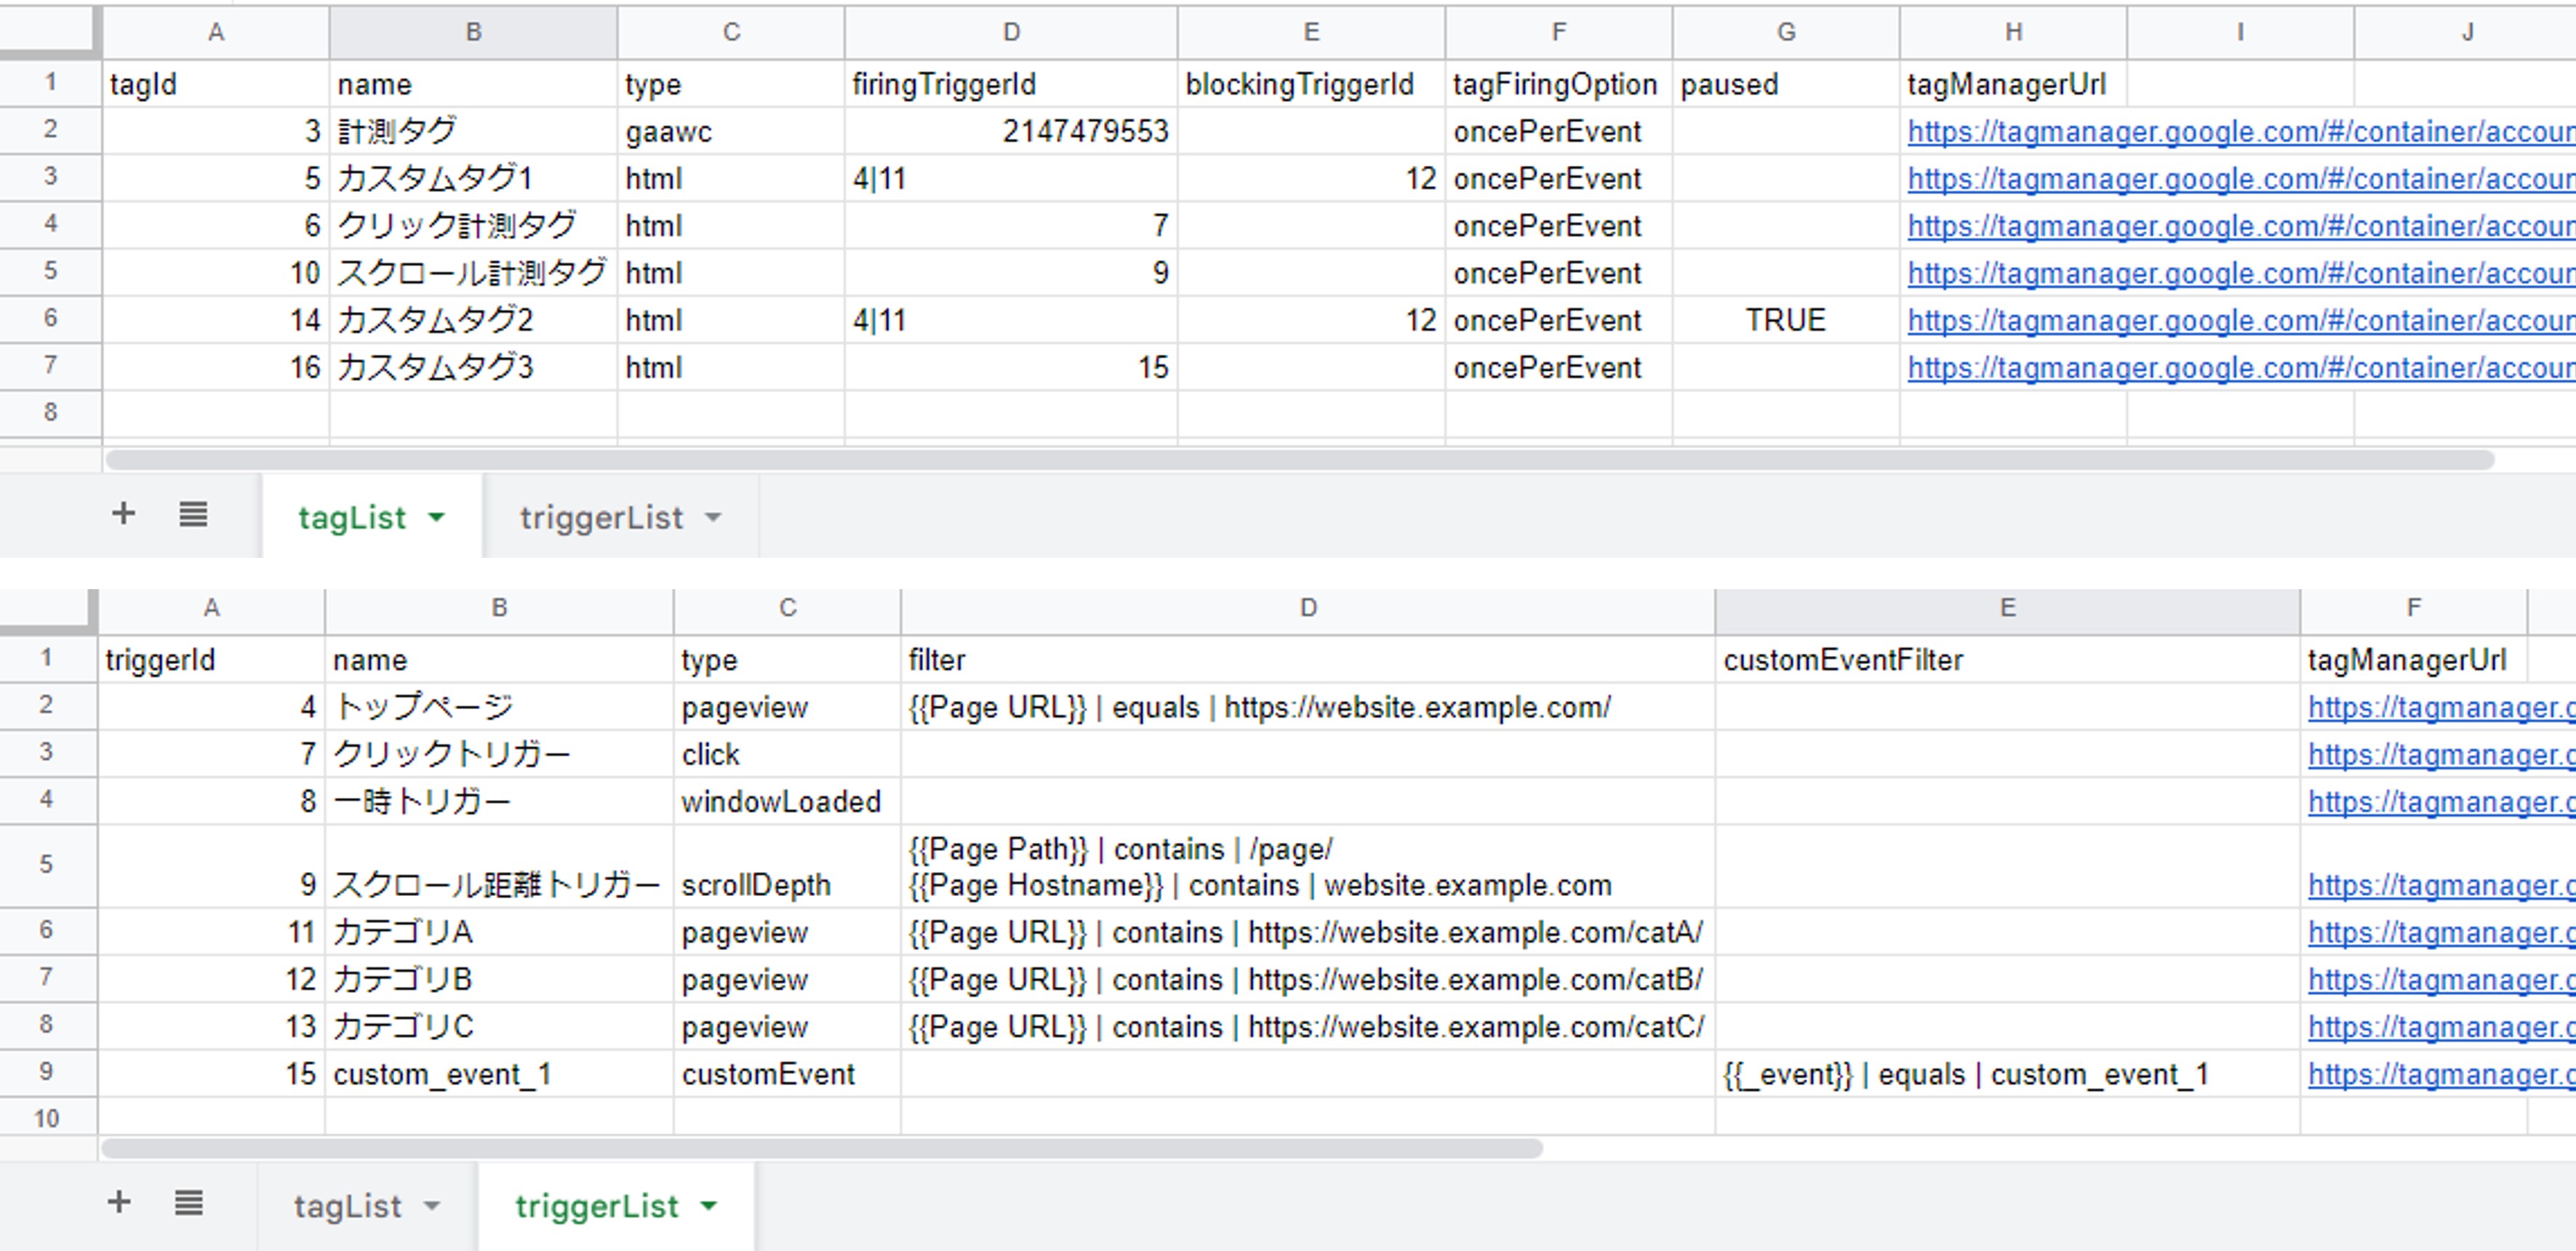Click the 'paused' header cell
The width and height of the screenshot is (2576, 1251).
coord(1786,84)
